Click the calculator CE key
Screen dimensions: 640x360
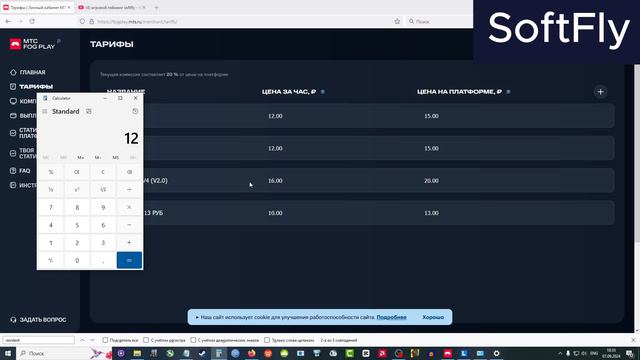point(77,172)
